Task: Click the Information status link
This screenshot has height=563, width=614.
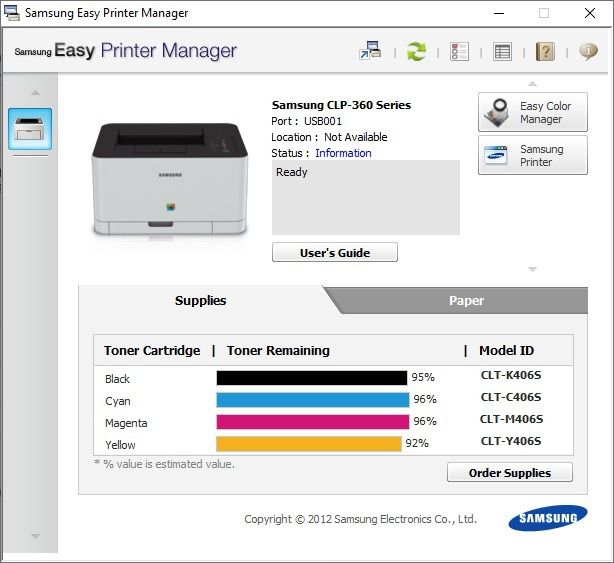Action: click(x=343, y=153)
